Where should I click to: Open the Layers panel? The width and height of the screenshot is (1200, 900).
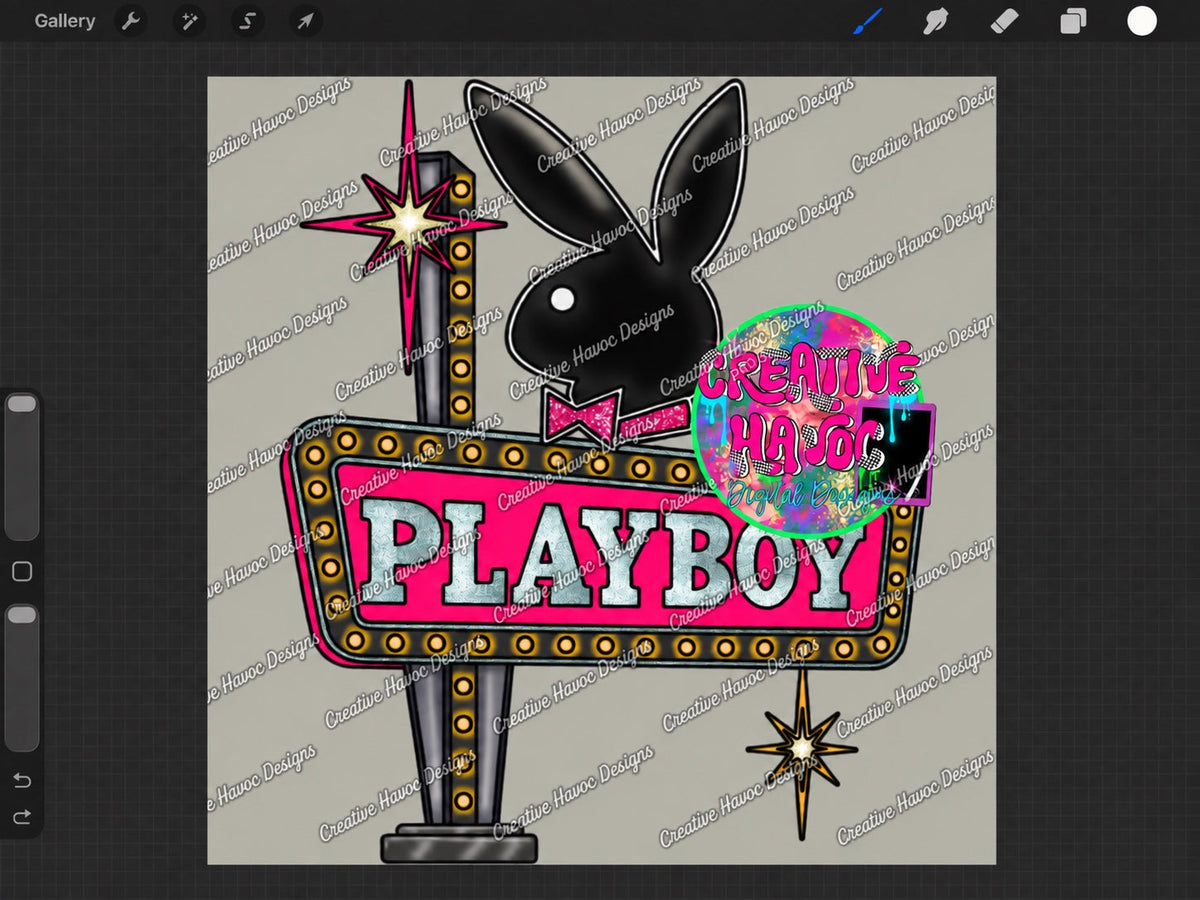click(1073, 21)
